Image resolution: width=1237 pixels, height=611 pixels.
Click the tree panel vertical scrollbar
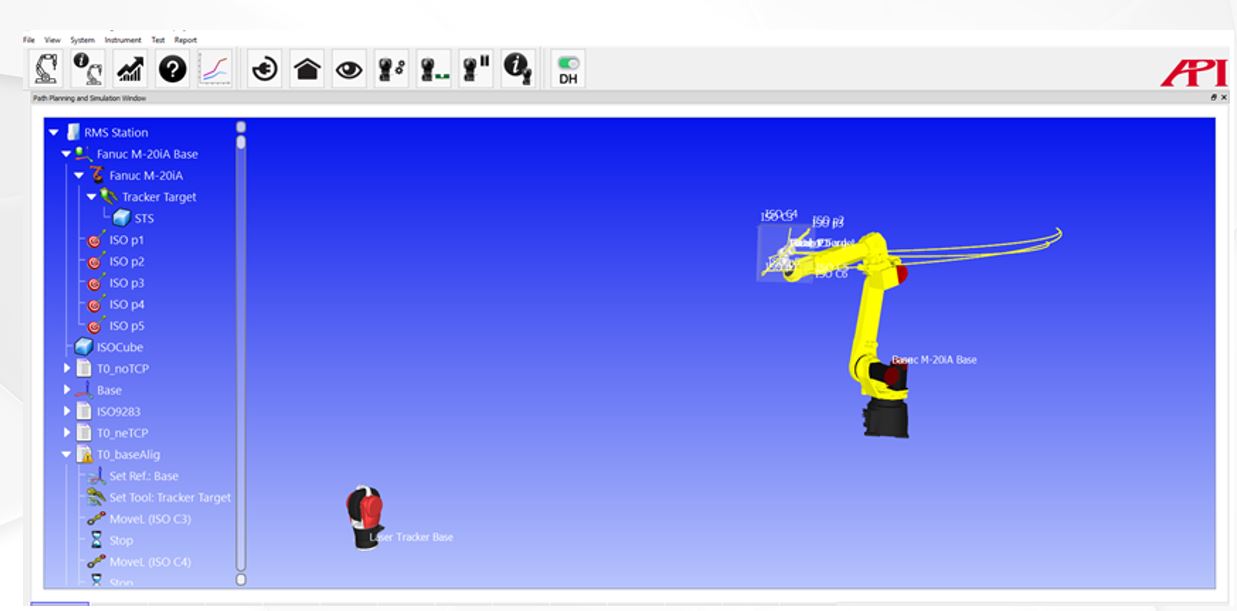240,350
